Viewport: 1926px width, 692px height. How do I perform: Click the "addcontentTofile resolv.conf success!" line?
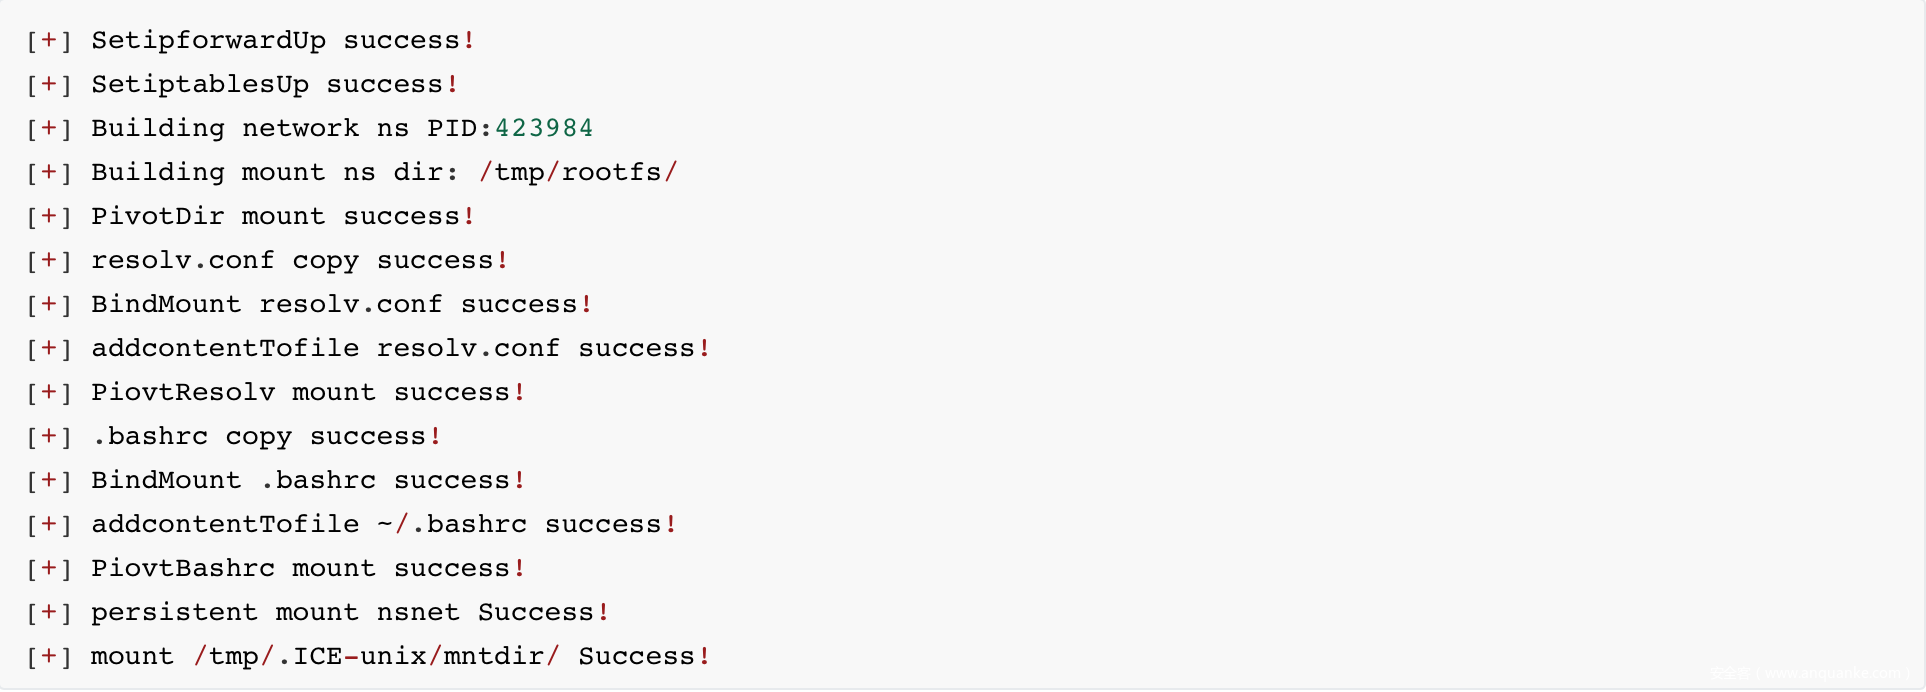pyautogui.click(x=400, y=349)
